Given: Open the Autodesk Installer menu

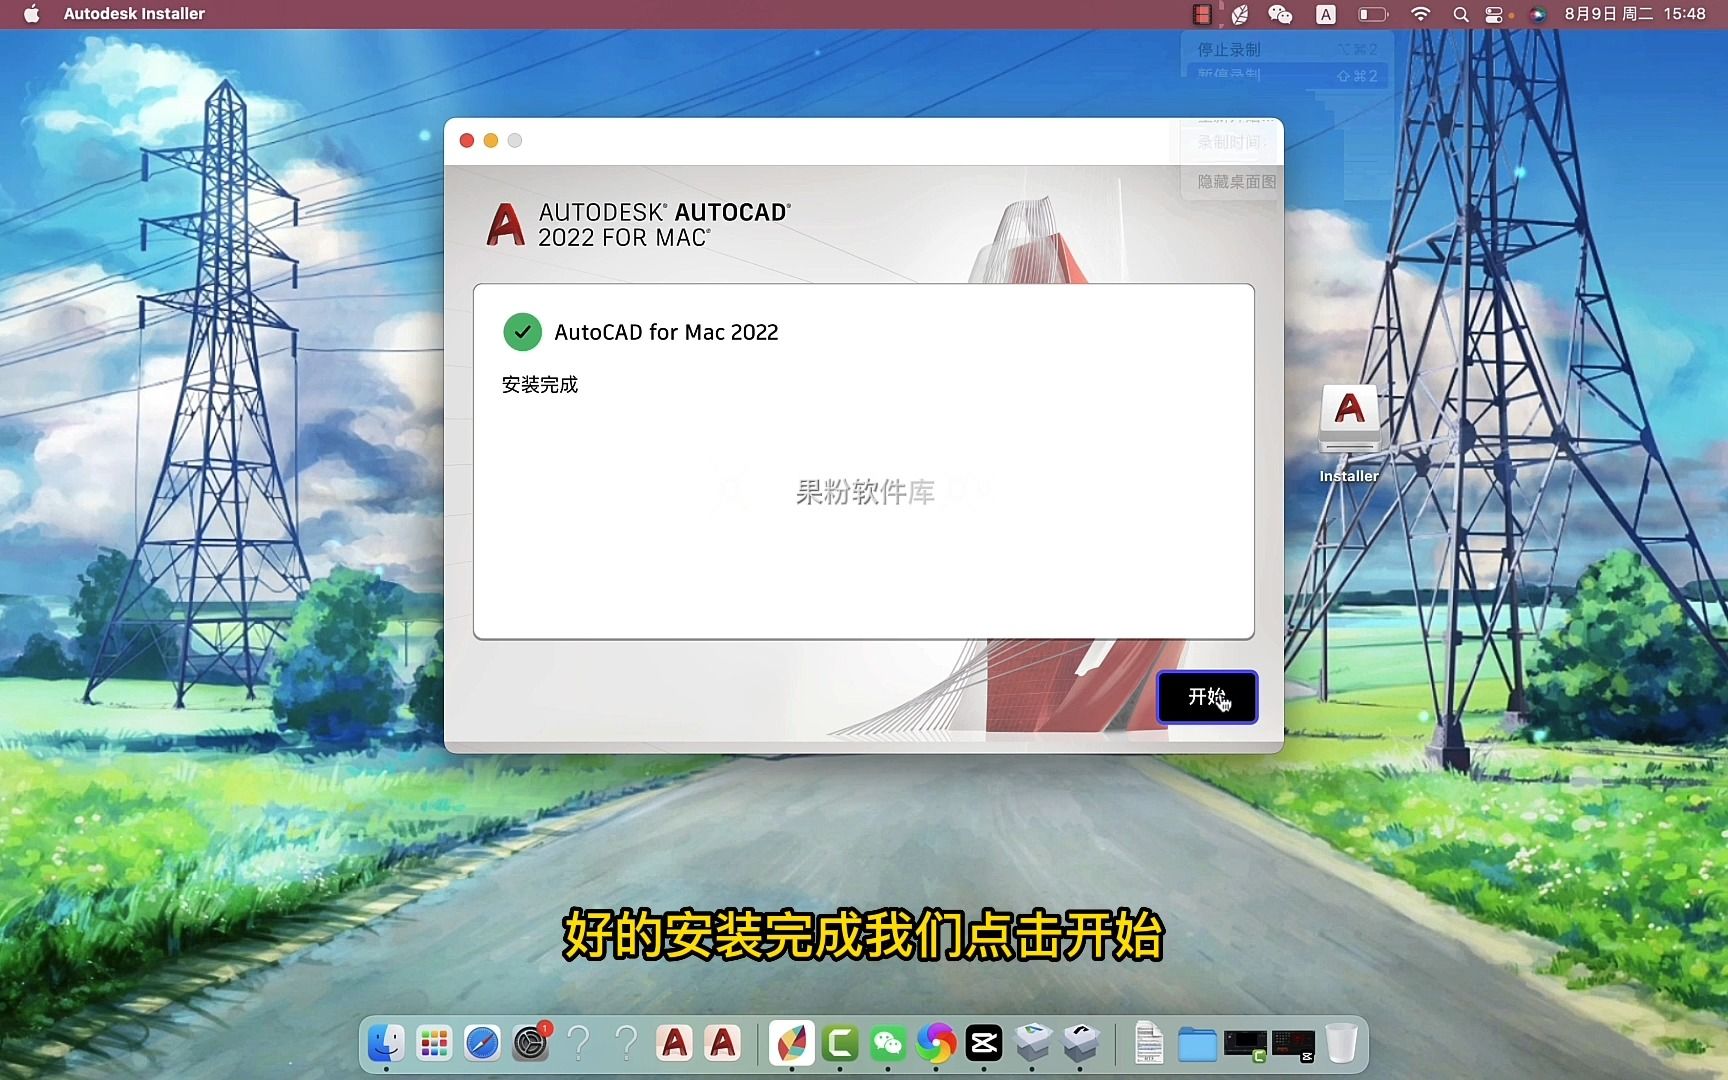Looking at the screenshot, I should coord(133,14).
